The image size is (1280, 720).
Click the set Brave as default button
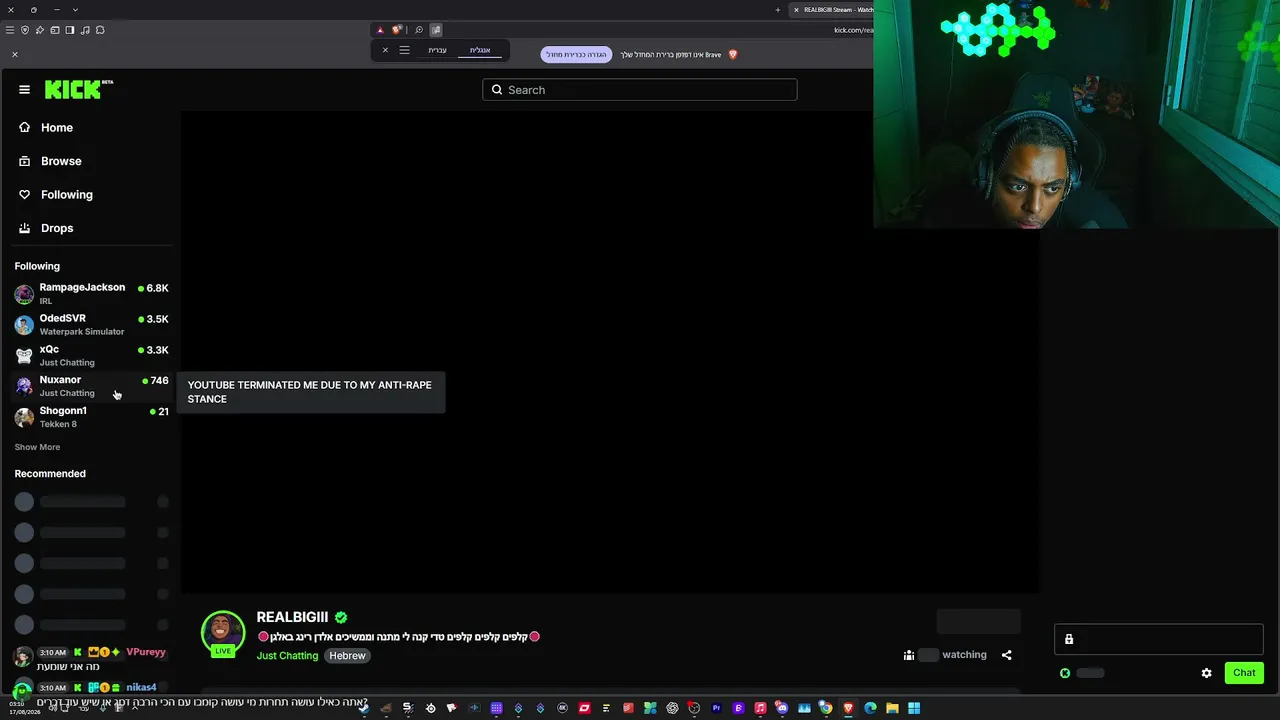[577, 54]
